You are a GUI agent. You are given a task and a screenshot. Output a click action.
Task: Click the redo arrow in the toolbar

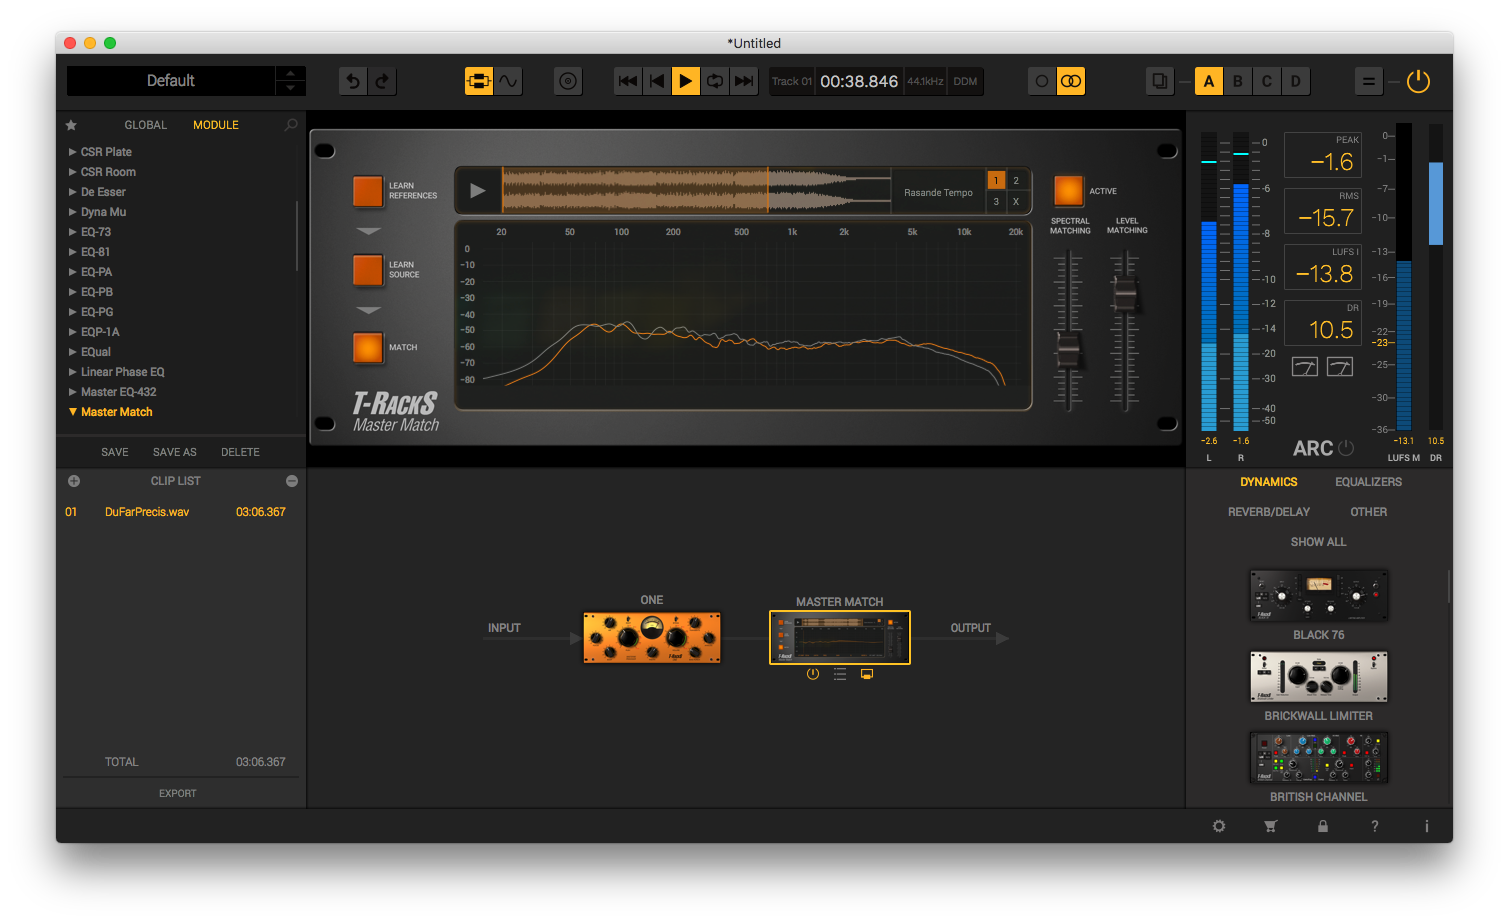coord(382,81)
